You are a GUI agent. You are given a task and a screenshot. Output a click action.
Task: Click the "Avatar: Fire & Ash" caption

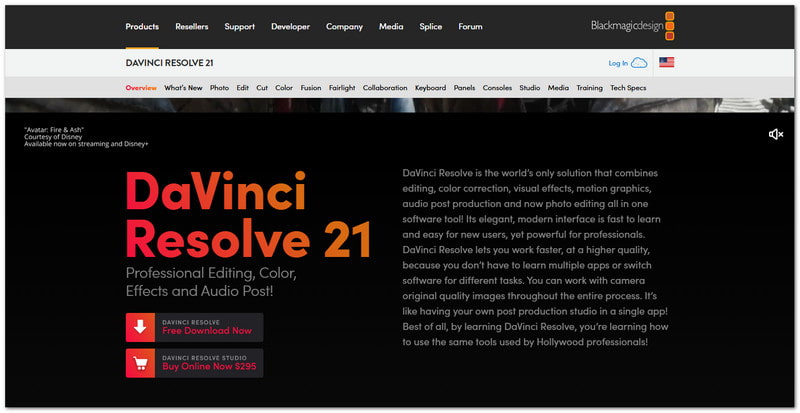[x=54, y=130]
